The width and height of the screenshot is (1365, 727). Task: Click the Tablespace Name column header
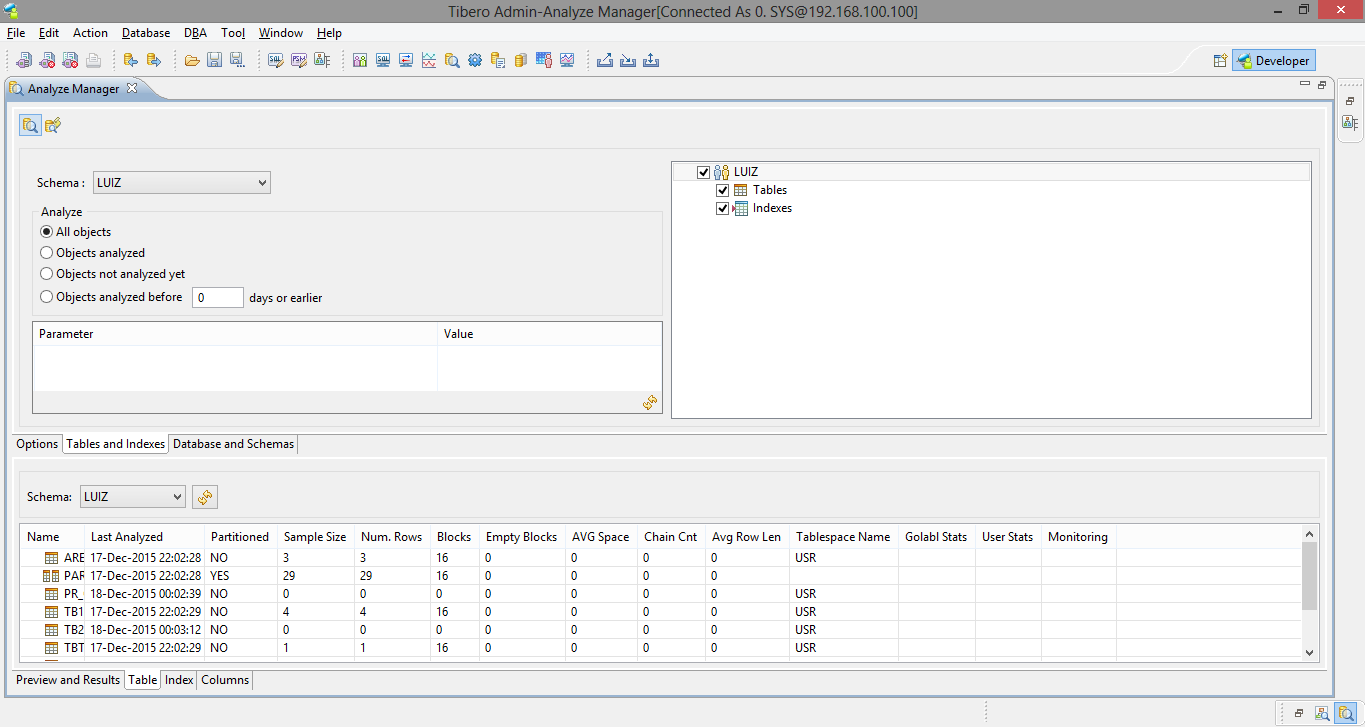pos(844,537)
